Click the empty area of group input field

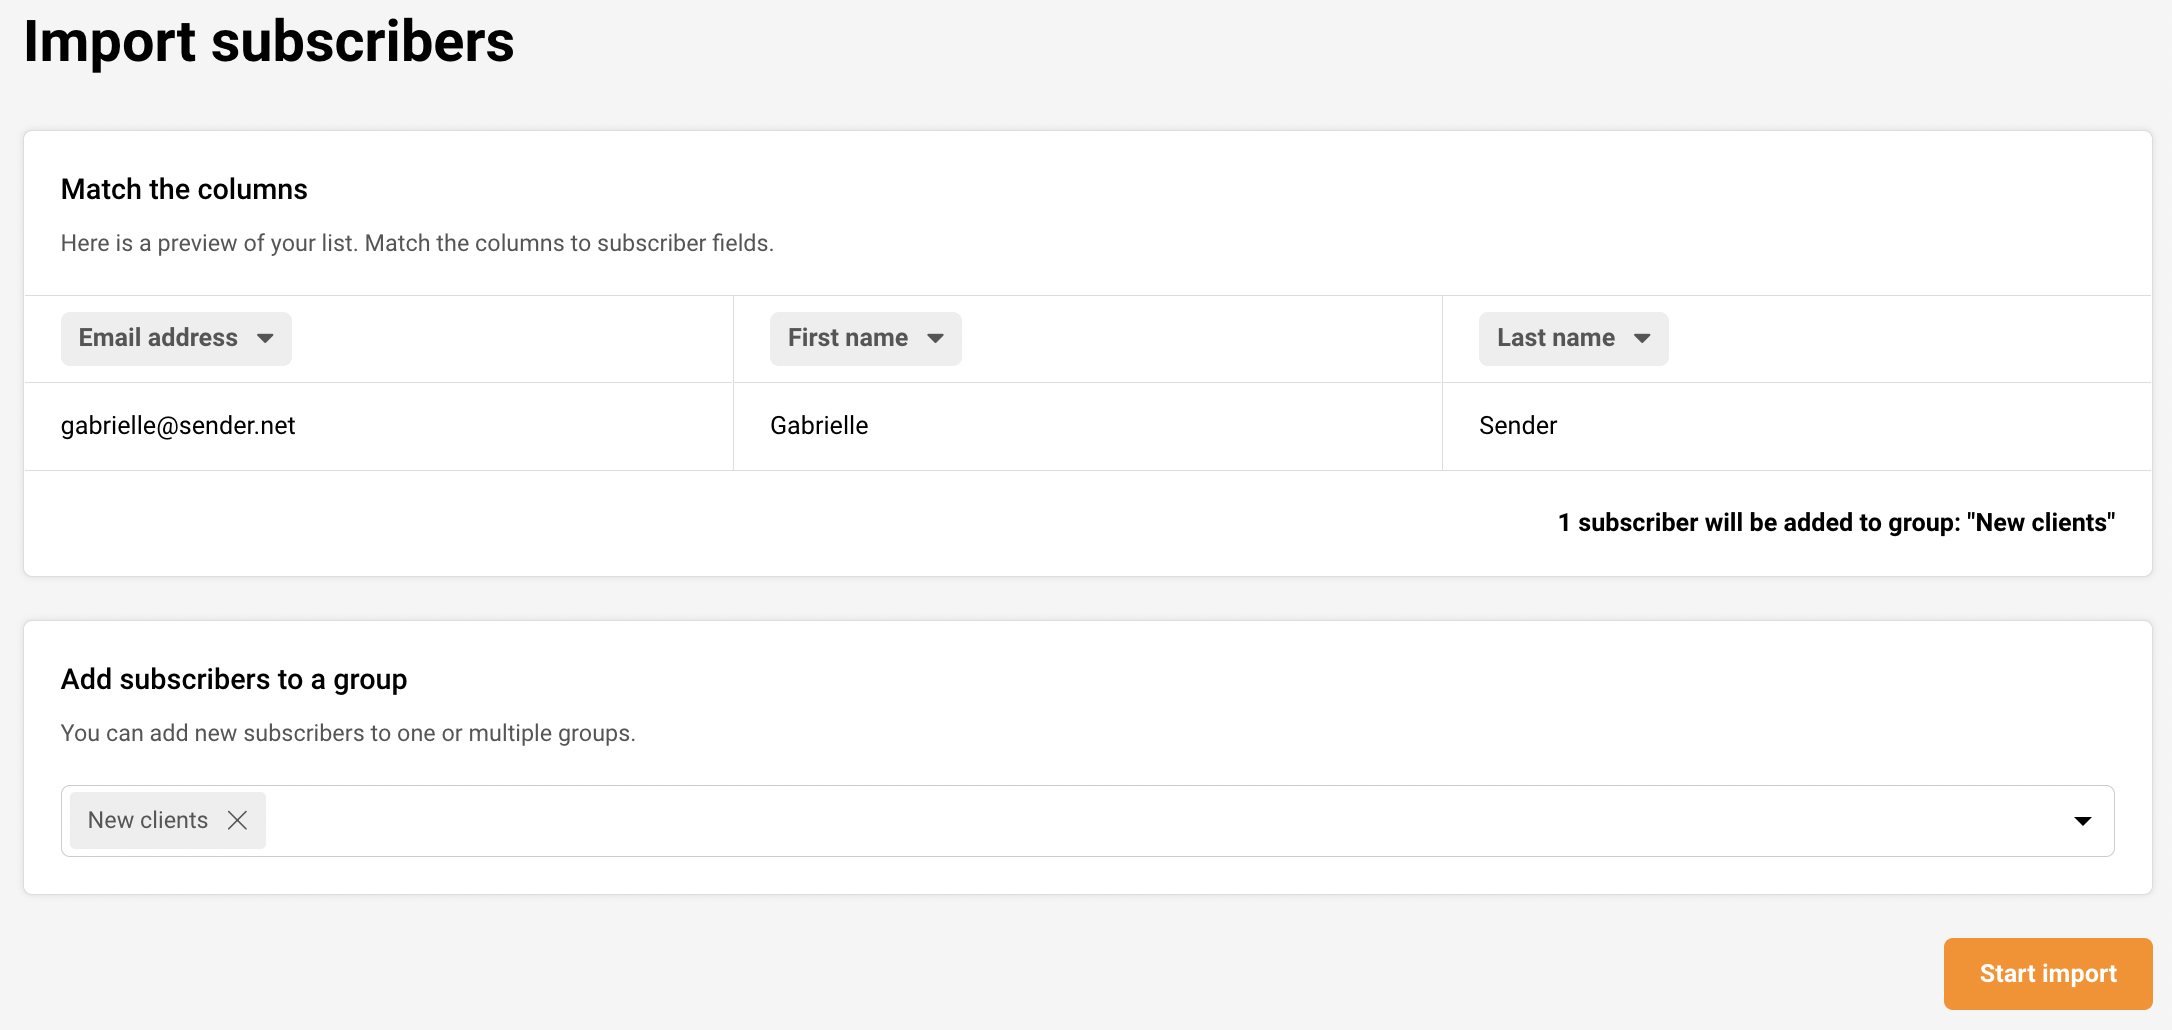click(1100, 821)
